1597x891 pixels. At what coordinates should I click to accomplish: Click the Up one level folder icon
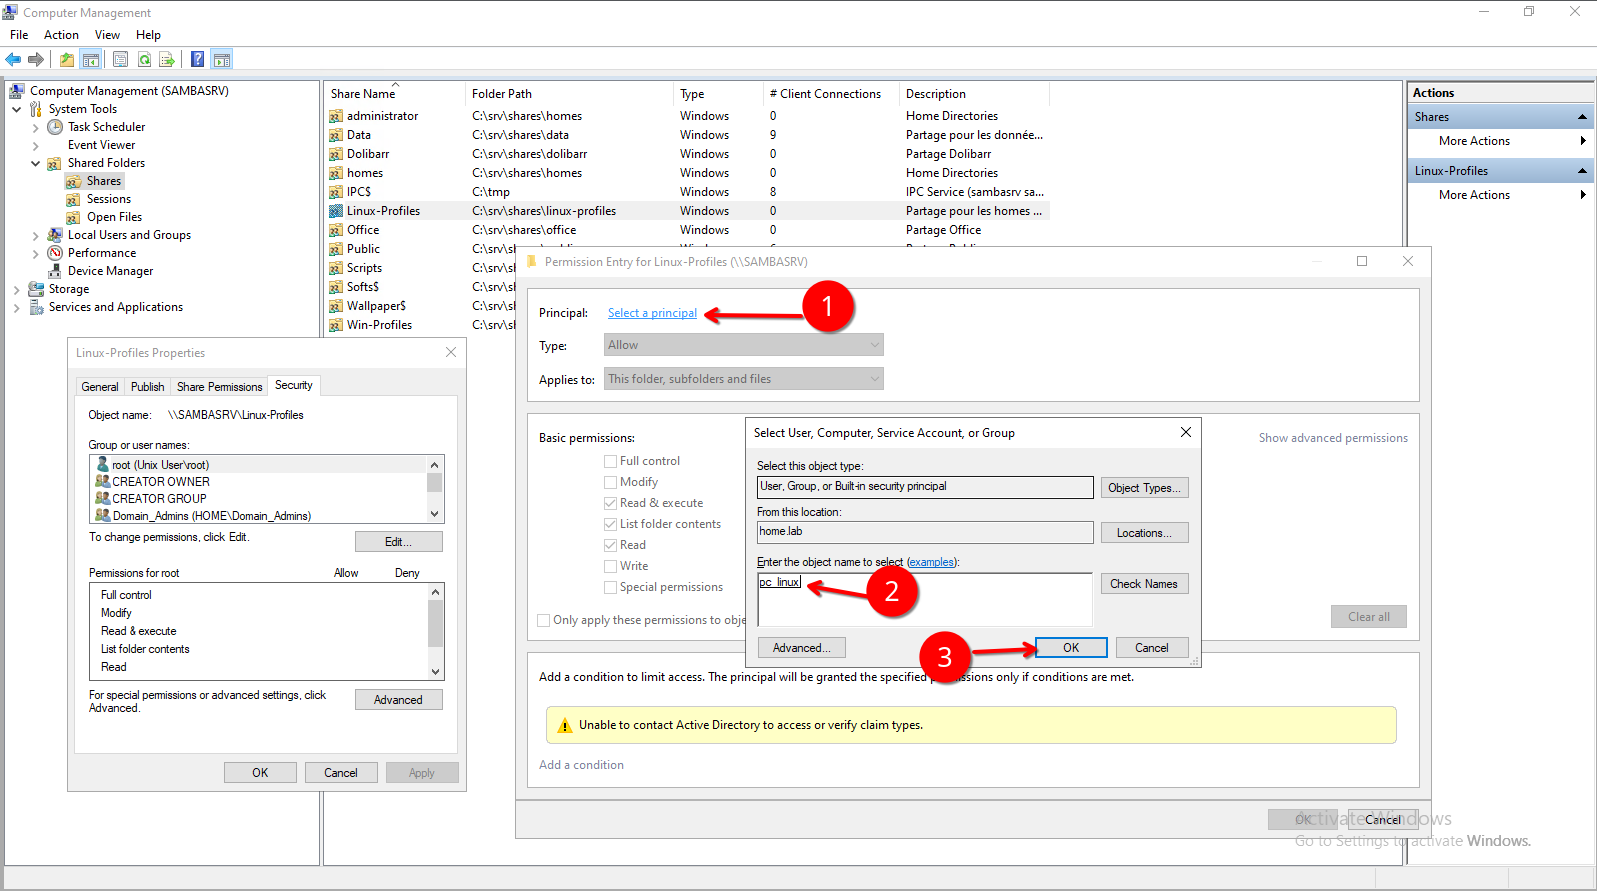(x=66, y=60)
